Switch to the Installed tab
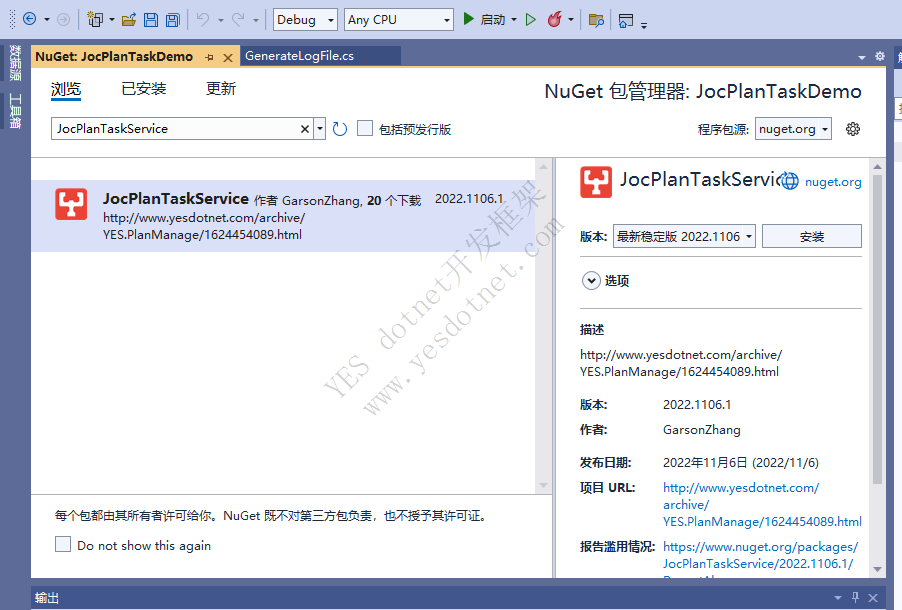Screen dimensions: 902x610 pyautogui.click(x=143, y=89)
